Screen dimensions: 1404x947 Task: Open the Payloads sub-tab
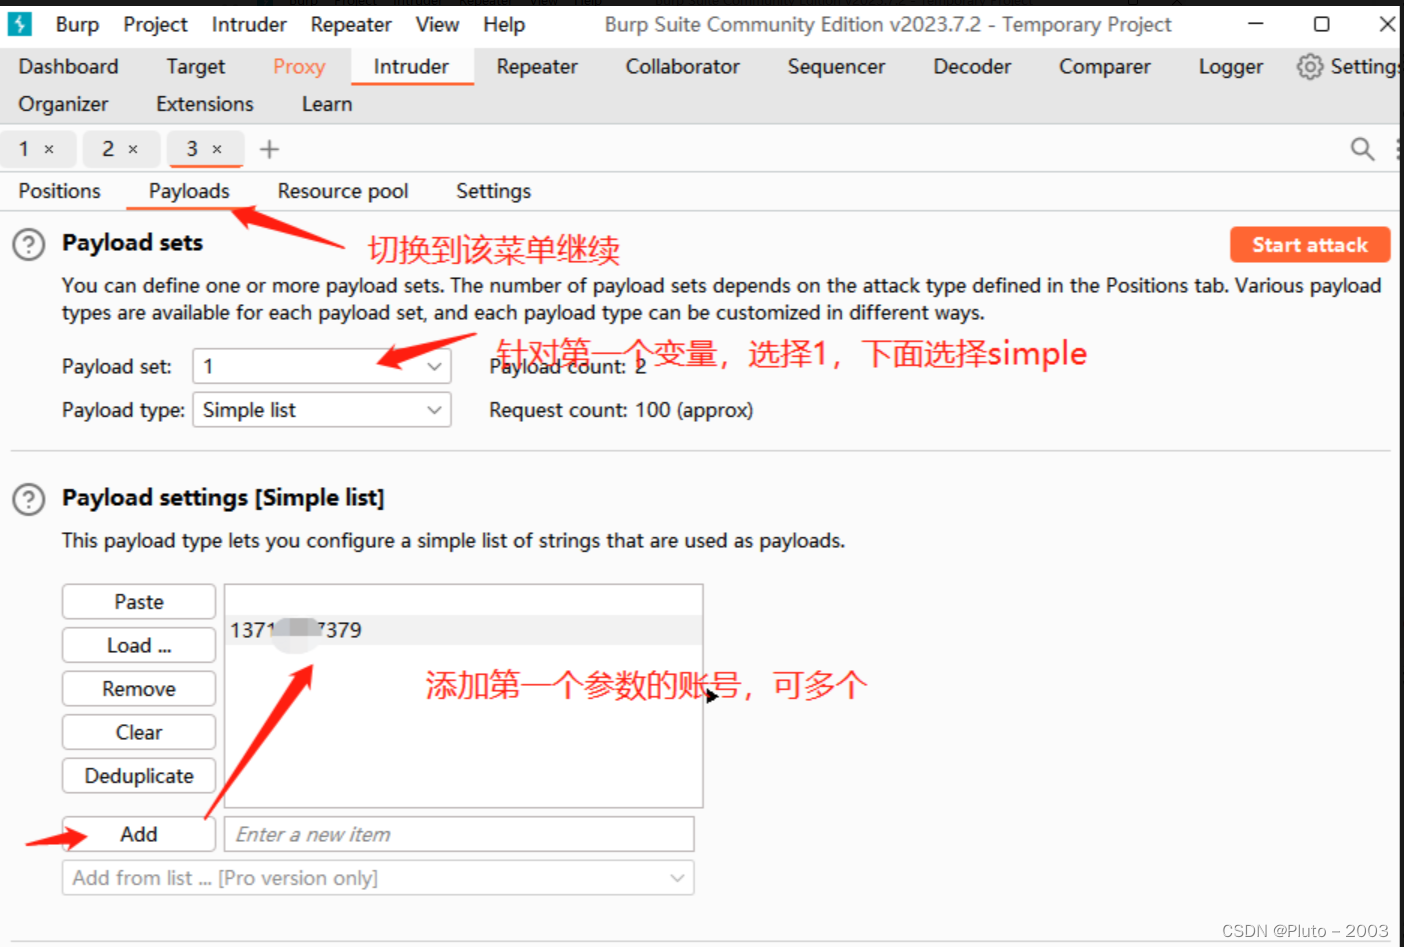[189, 191]
